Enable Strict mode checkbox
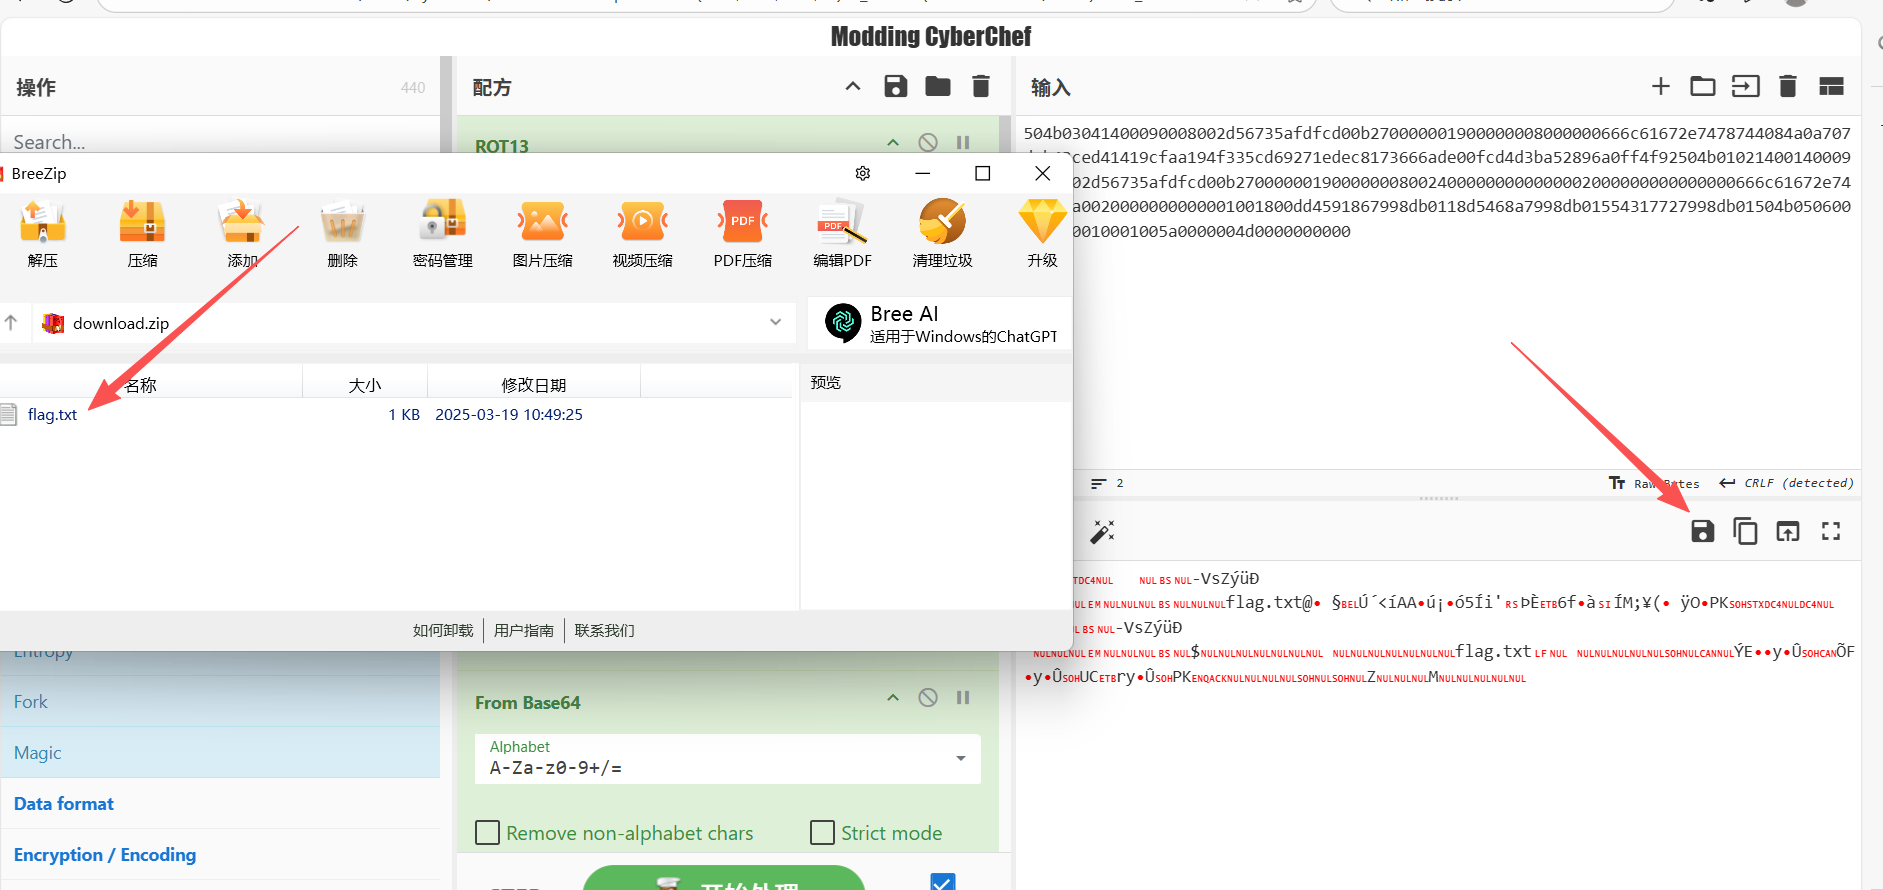 [822, 832]
